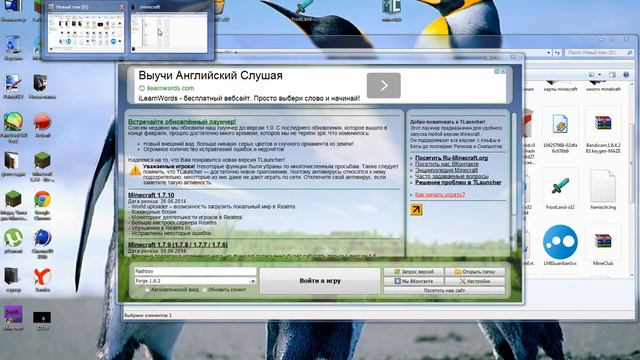Screen dimensions: 640x360
Task: Click the refresh button beside the Explorer address bar
Action: pos(557,53)
